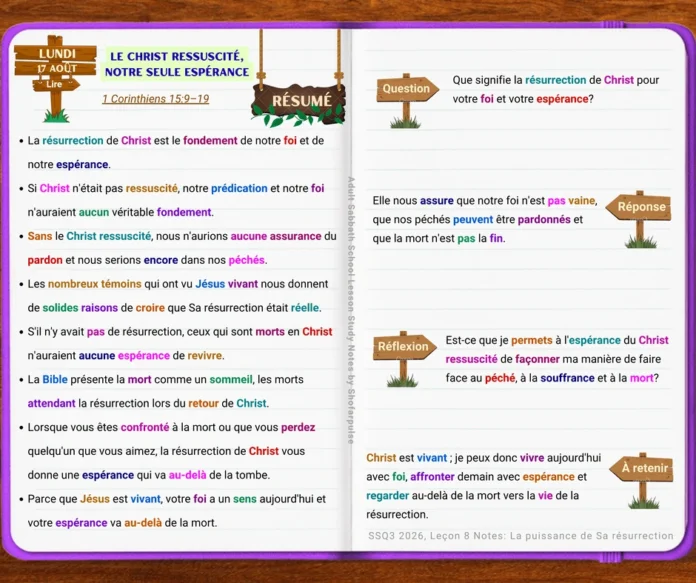Click the purple word 'affronter'
Screen dimensions: 696x583
(432, 477)
